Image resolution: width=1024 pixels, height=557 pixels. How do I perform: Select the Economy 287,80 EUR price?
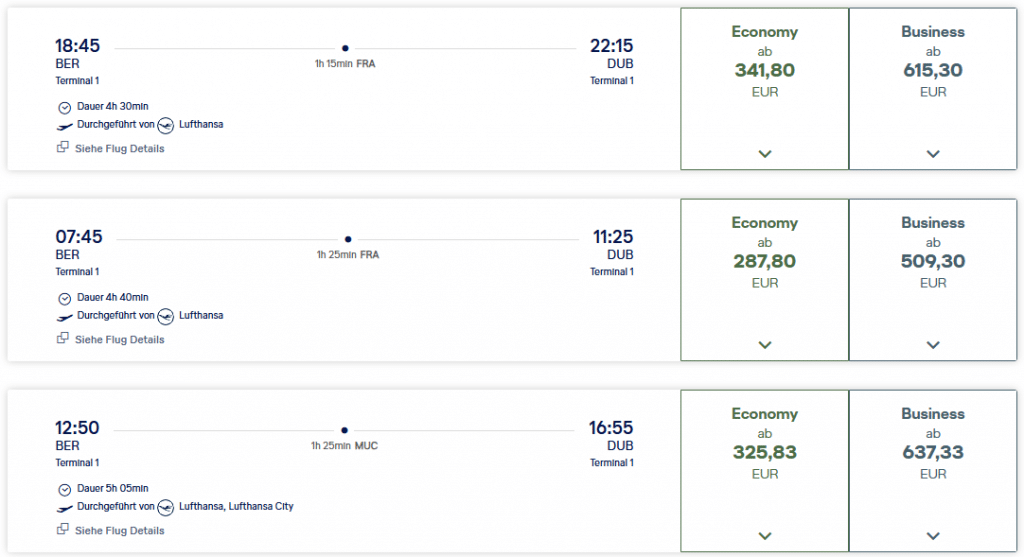click(765, 263)
